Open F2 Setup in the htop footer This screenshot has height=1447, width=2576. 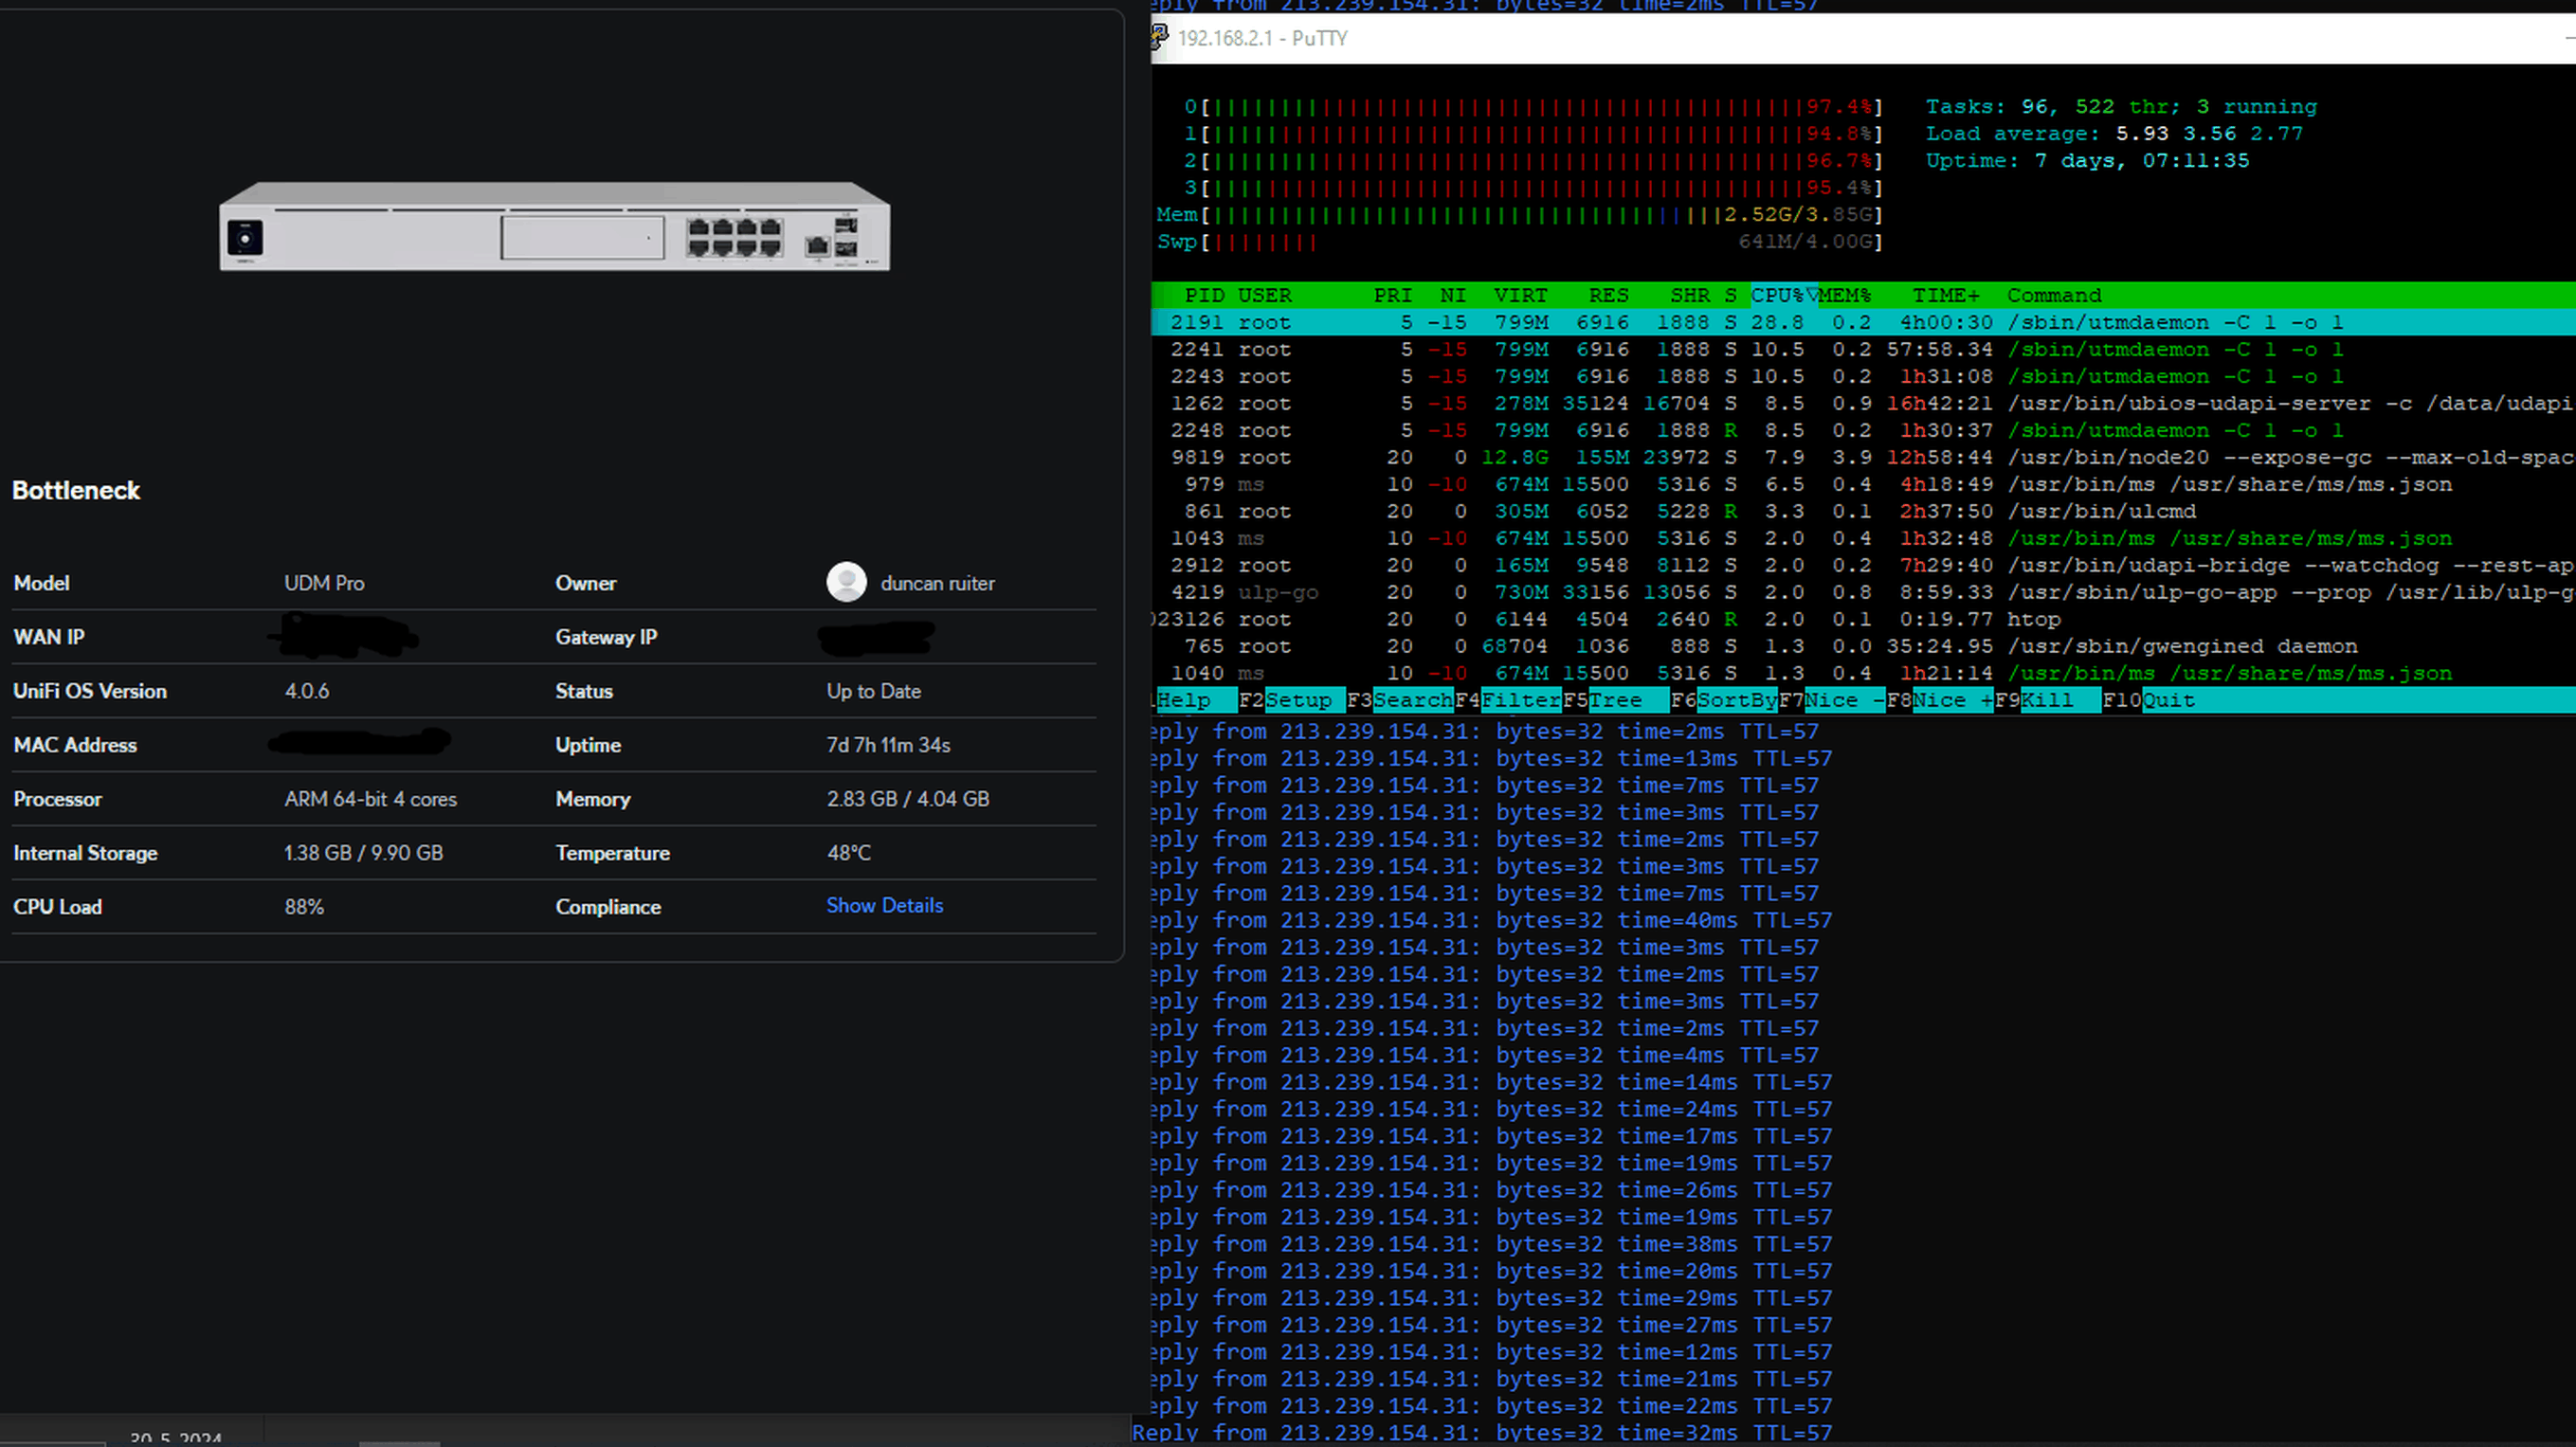pos(1290,700)
